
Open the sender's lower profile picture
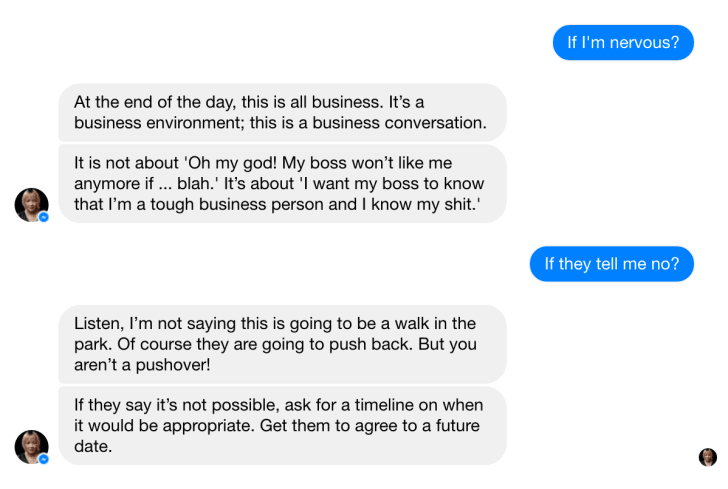(32, 447)
